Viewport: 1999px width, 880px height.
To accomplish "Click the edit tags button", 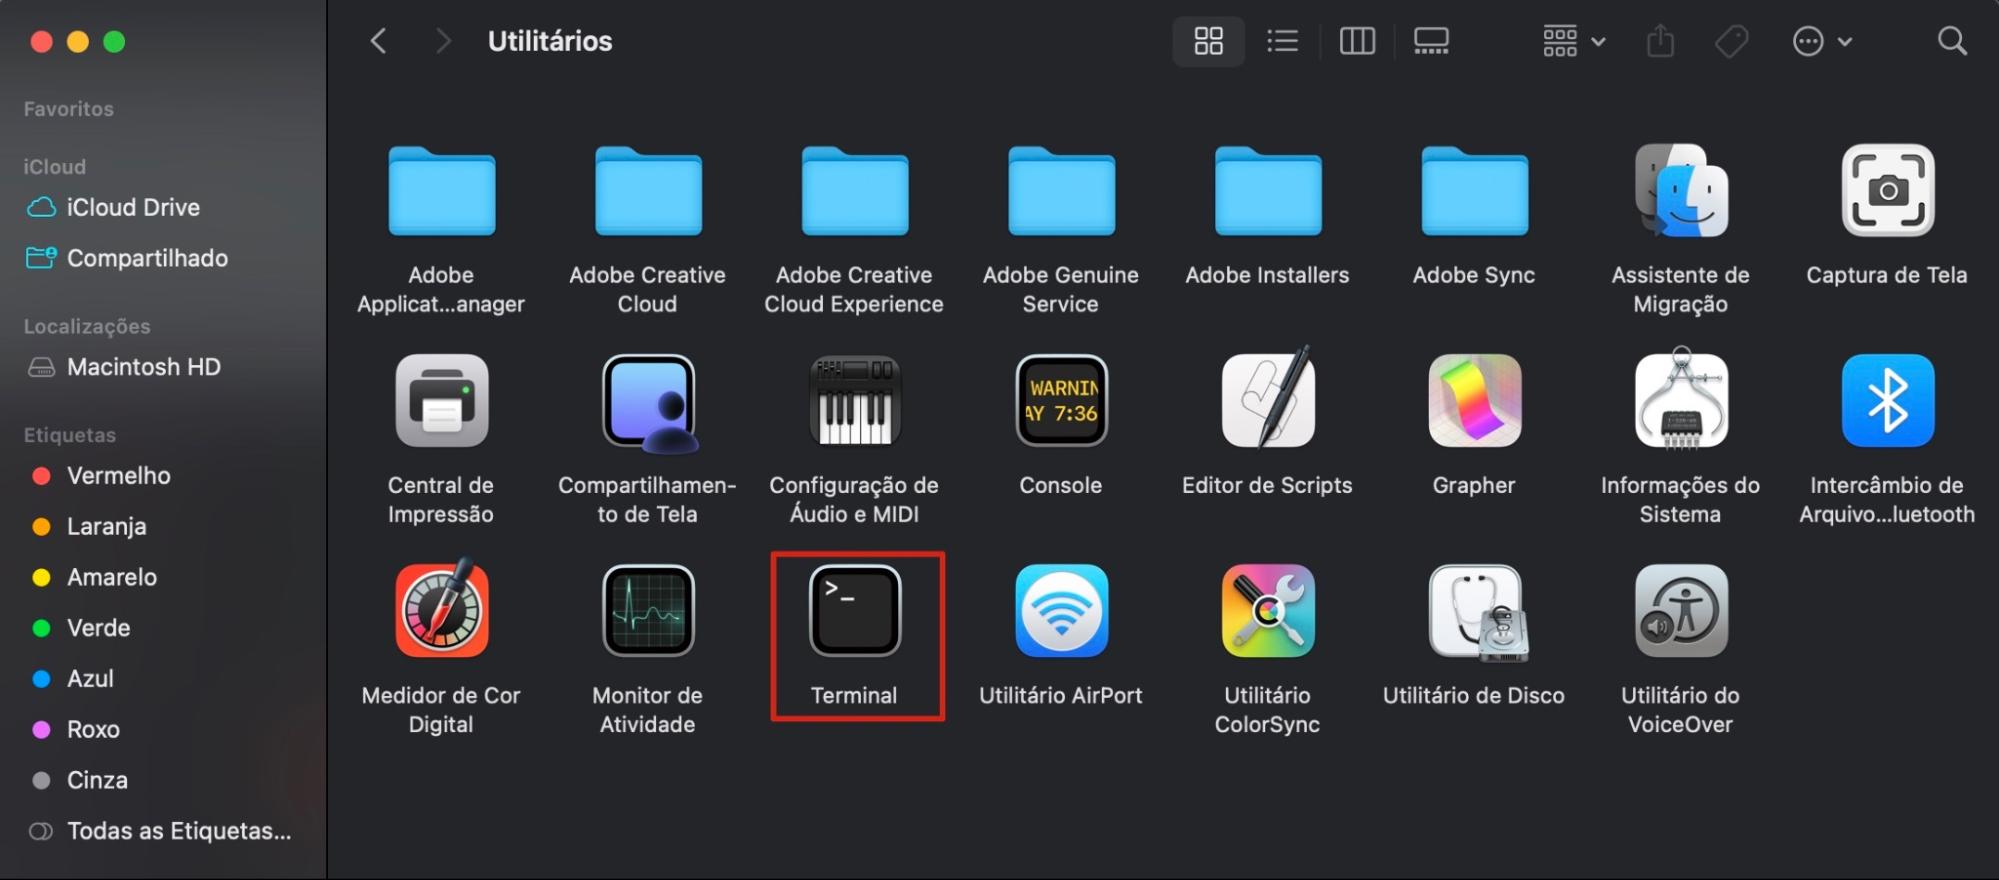I will (1731, 41).
